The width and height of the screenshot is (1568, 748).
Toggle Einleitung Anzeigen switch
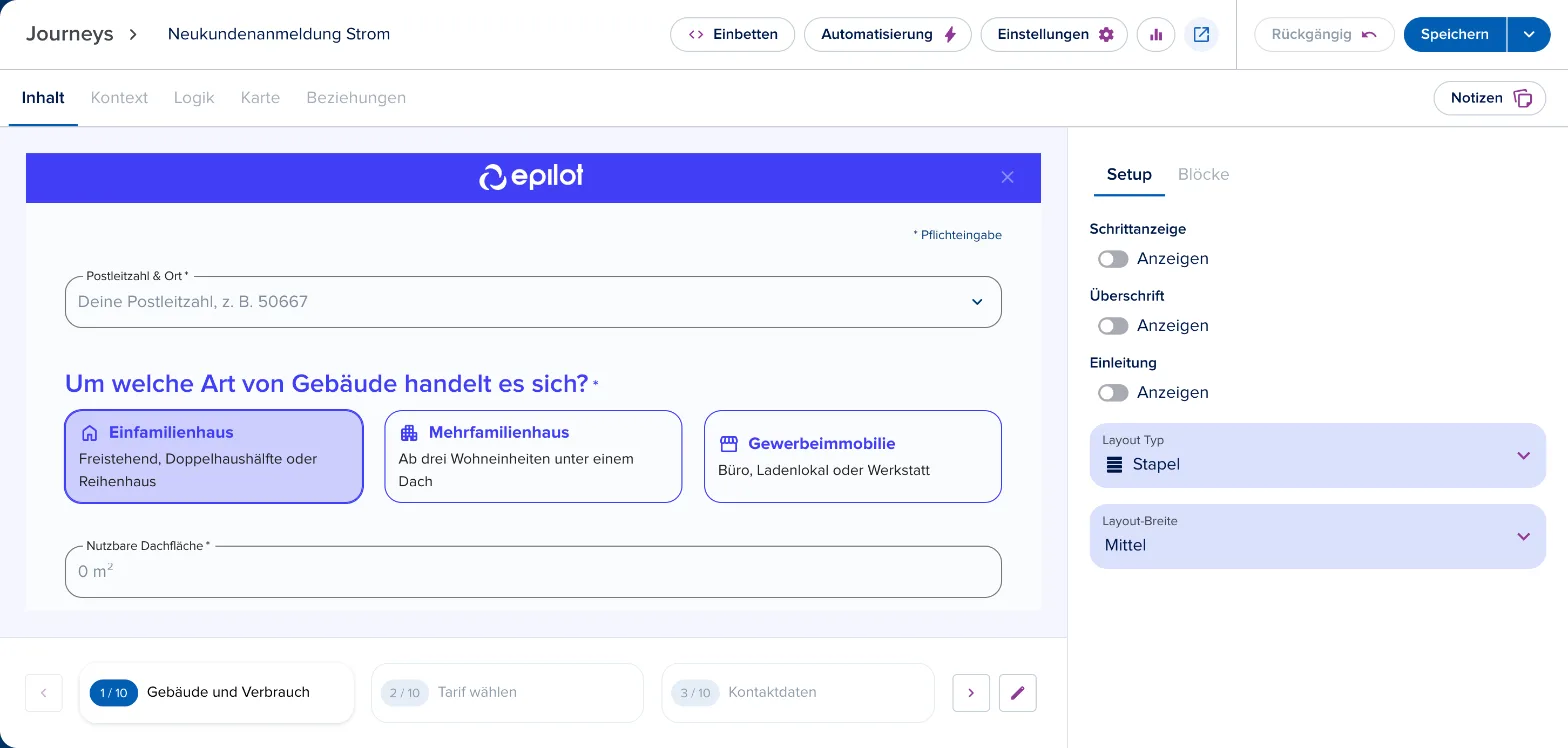[1113, 393]
